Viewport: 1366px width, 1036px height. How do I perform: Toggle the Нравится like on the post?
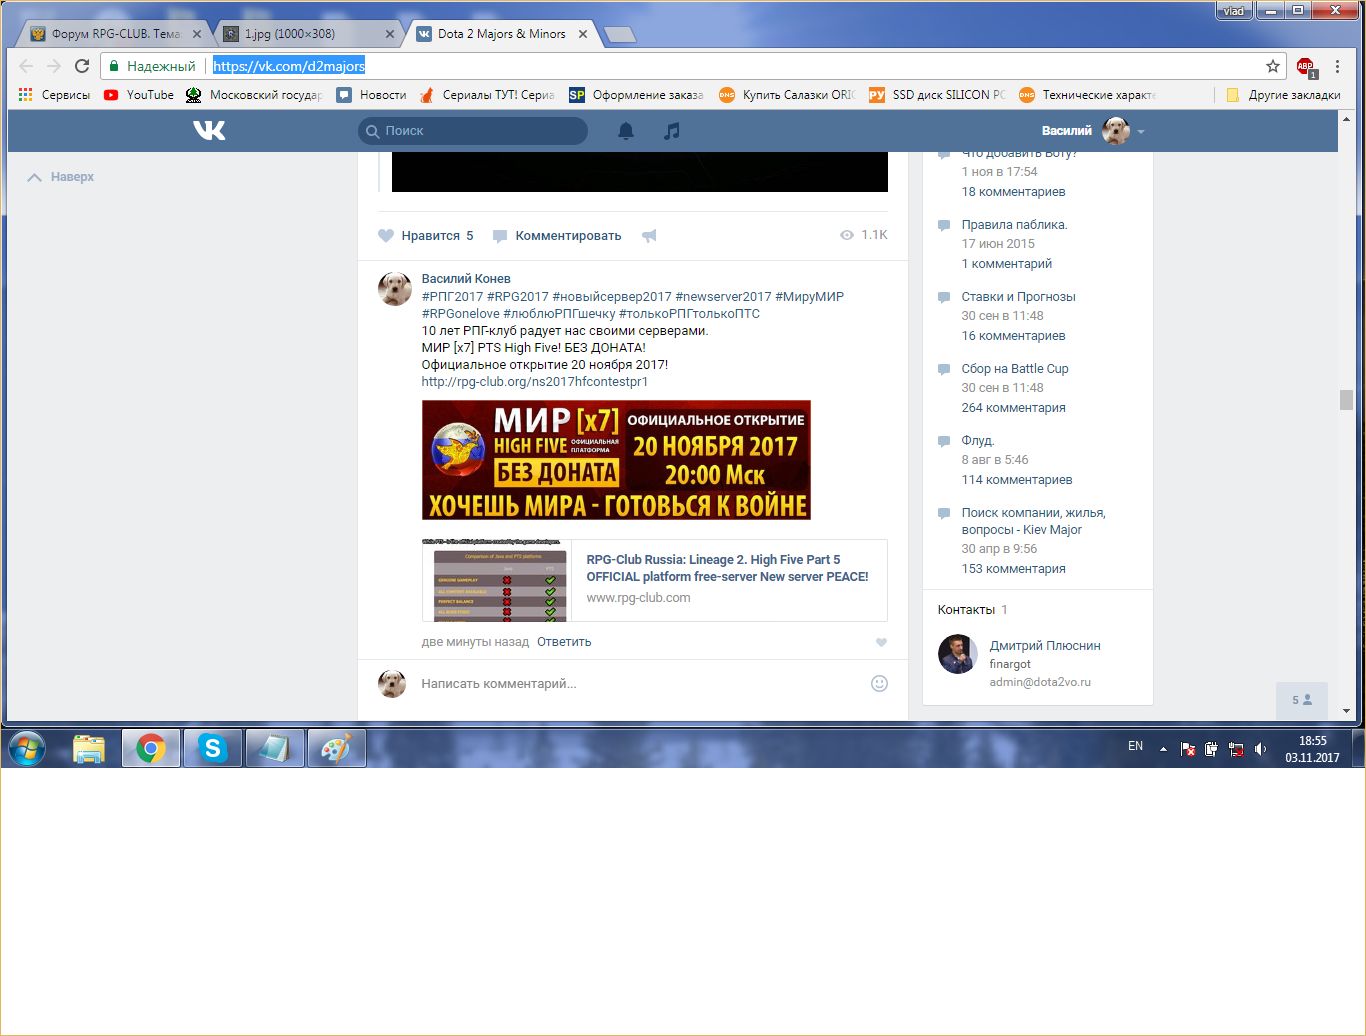[x=426, y=236]
